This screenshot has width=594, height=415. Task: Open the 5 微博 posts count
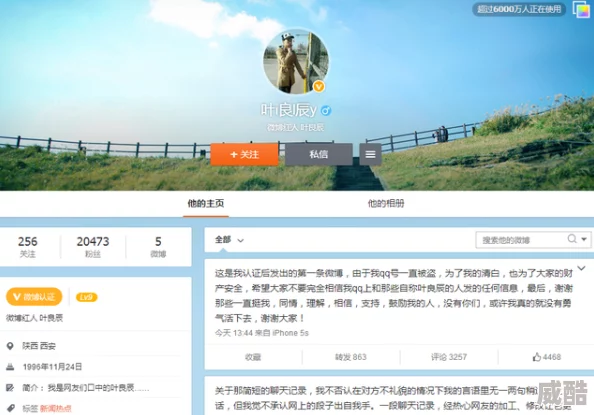tap(158, 247)
